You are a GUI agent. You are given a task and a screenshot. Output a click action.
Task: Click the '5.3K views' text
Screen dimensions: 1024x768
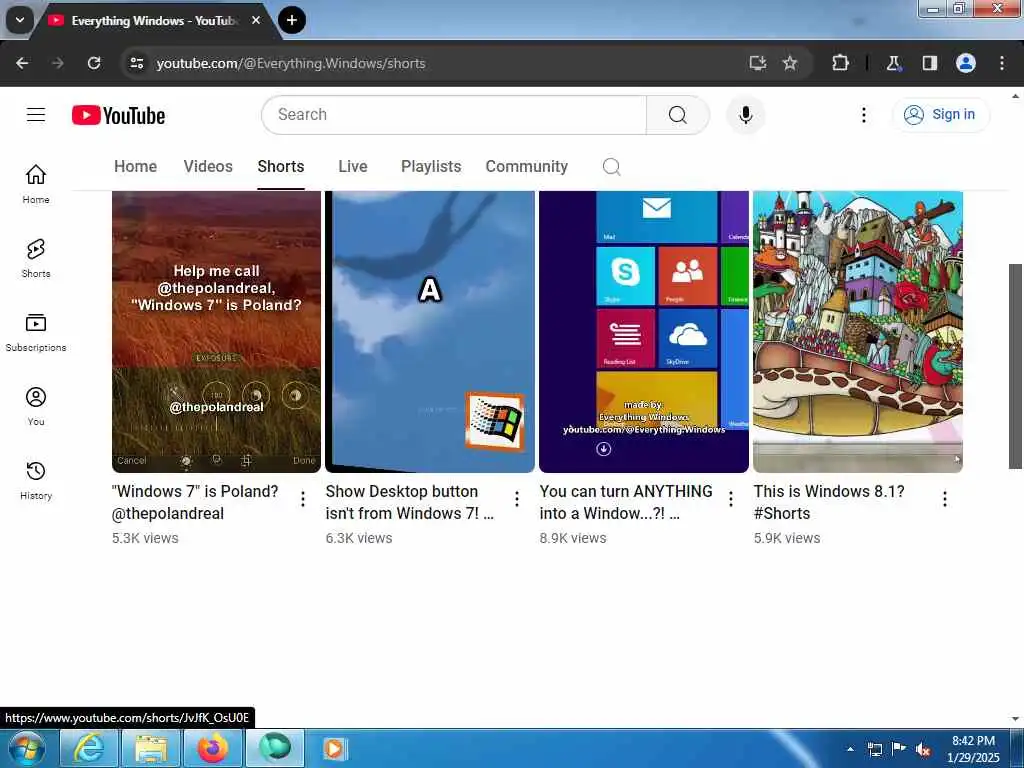pos(145,538)
